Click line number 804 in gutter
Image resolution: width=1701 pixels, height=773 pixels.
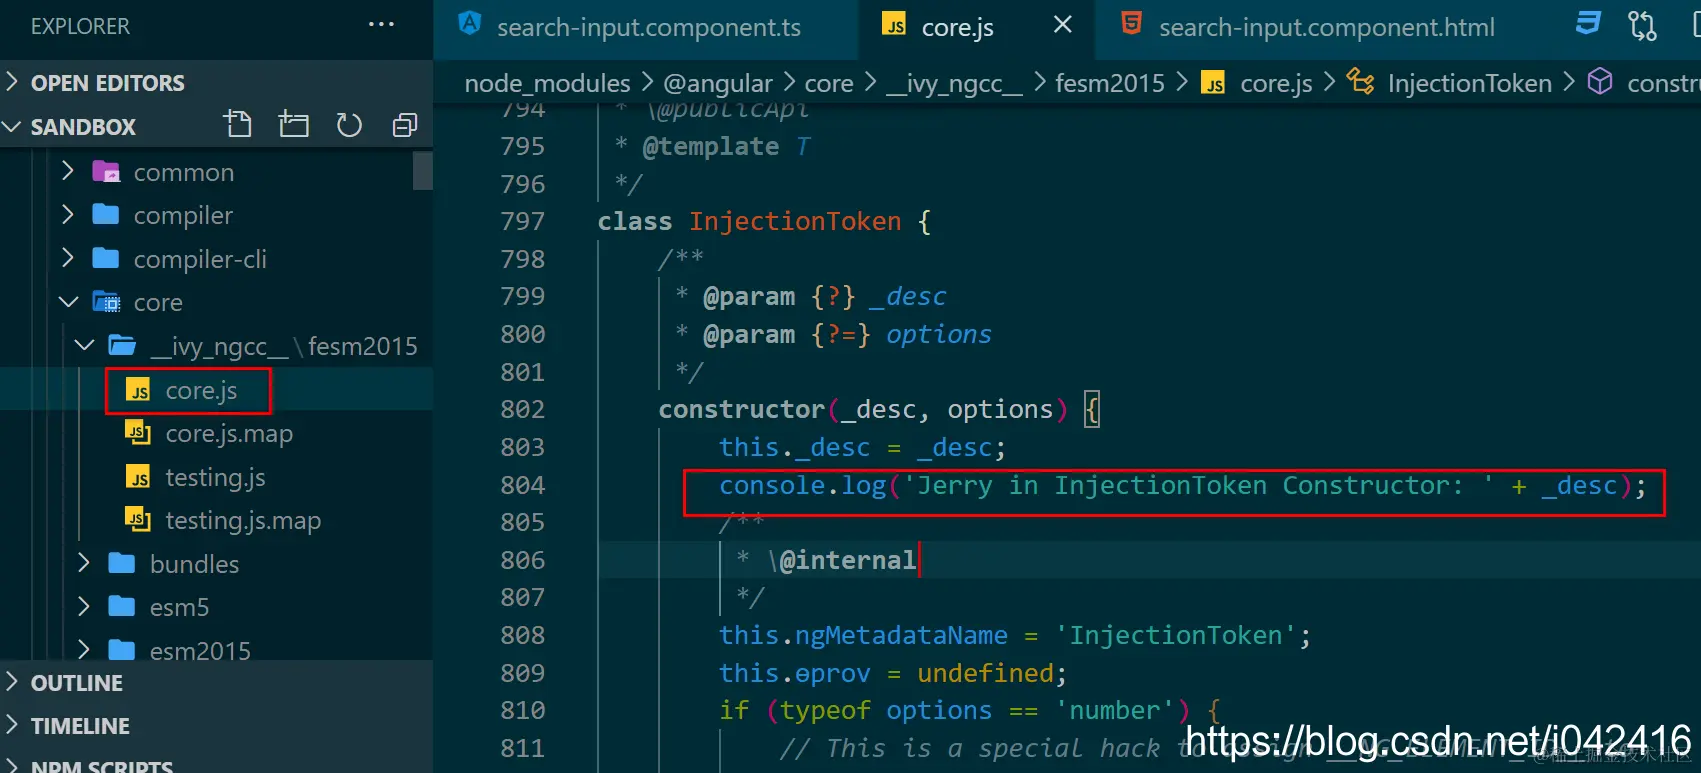[x=523, y=485]
